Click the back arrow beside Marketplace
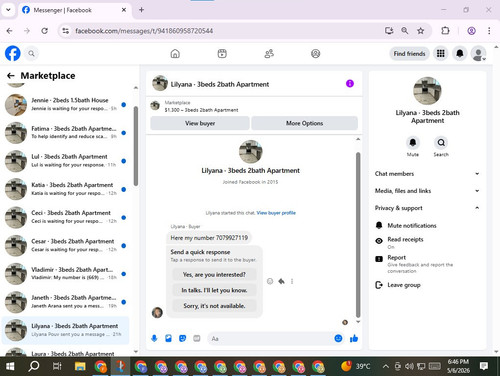Screen dimensions: 500x376 click(x=11, y=76)
